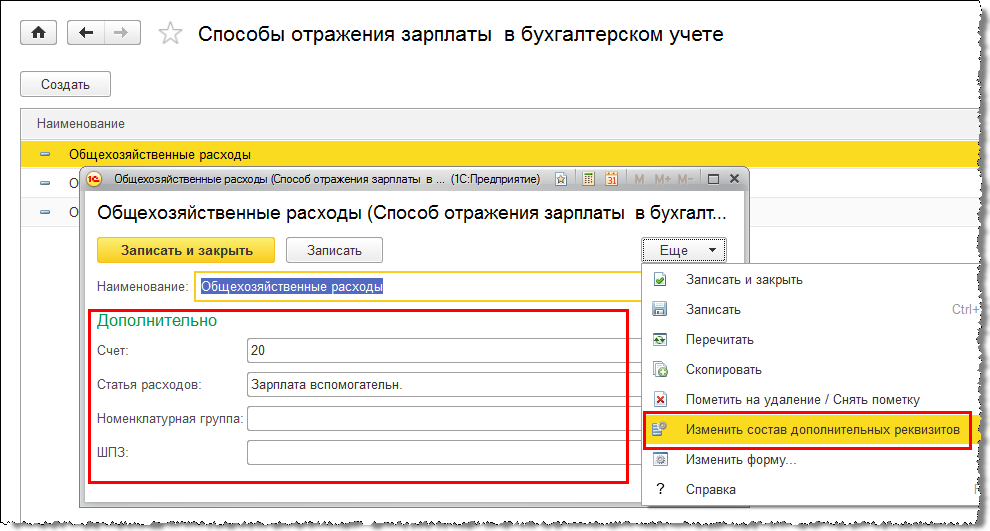Screen dimensions: 990x531
Task: Go to the home page icon
Action: click(39, 32)
